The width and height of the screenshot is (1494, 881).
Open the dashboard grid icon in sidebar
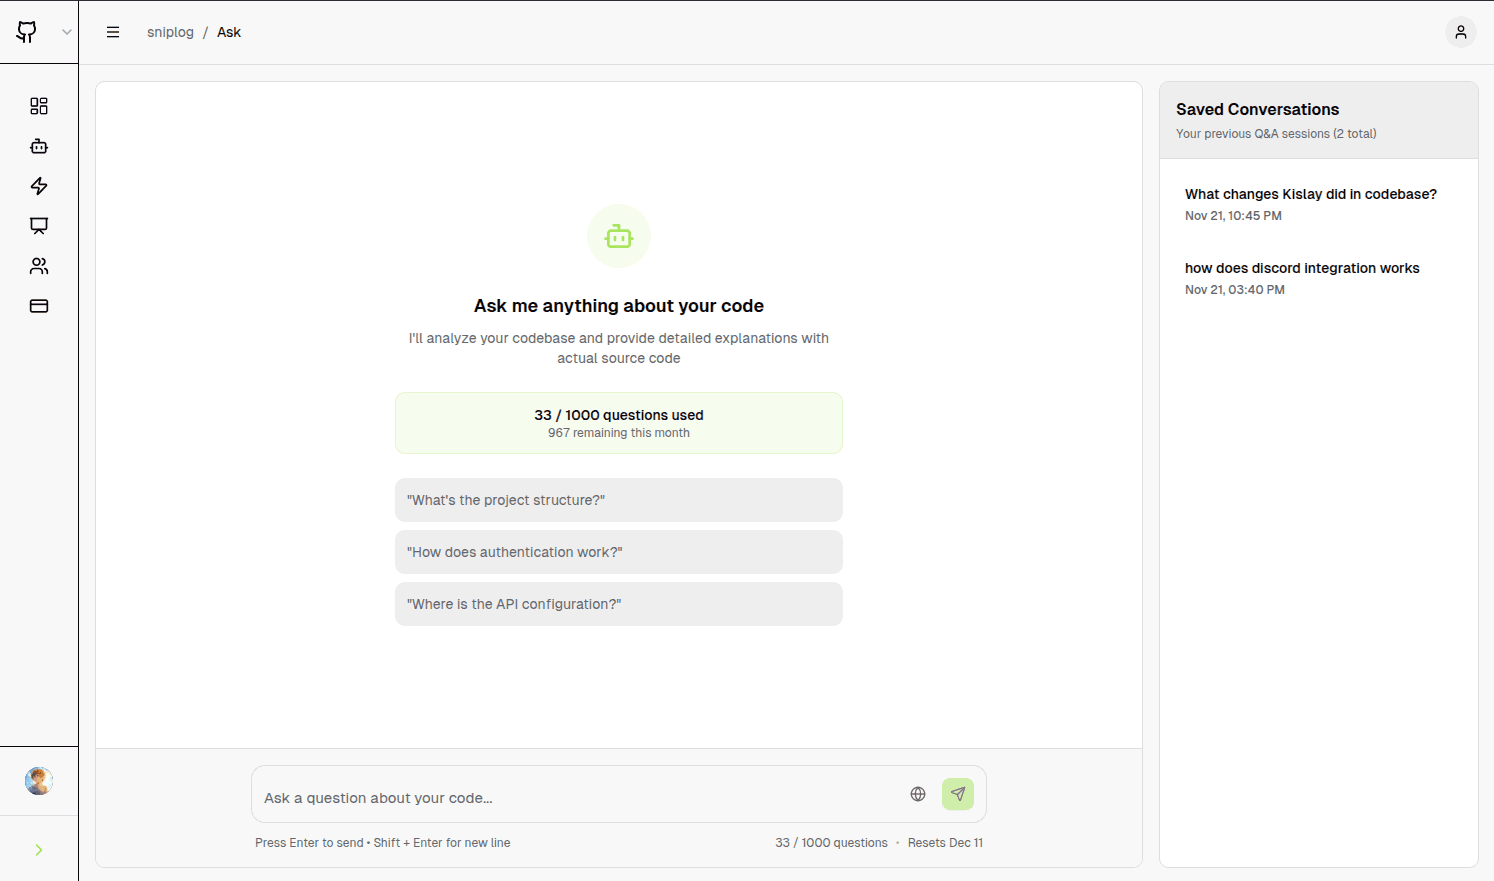click(39, 106)
